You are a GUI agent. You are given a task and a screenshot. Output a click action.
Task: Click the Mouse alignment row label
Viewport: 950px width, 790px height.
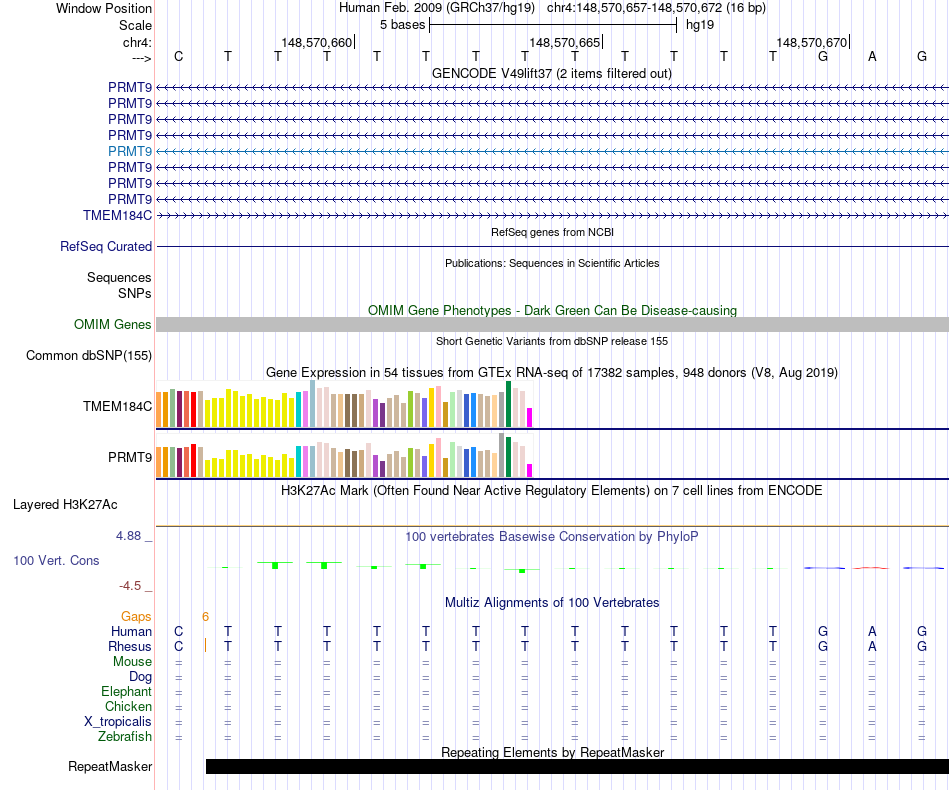coord(132,662)
